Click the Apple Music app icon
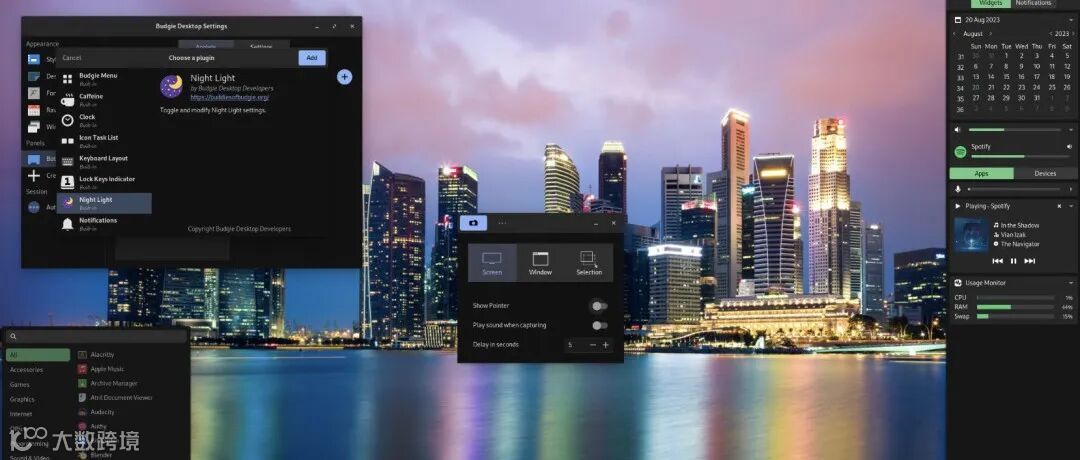Viewport: 1080px width, 460px height. click(x=83, y=369)
